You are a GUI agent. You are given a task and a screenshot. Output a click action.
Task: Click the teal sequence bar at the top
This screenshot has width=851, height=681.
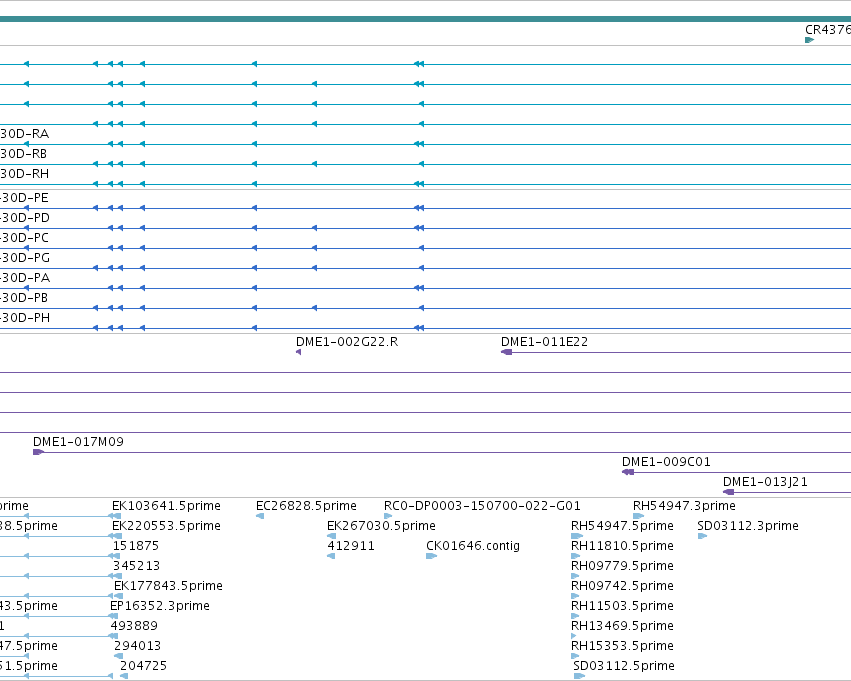point(426,19)
